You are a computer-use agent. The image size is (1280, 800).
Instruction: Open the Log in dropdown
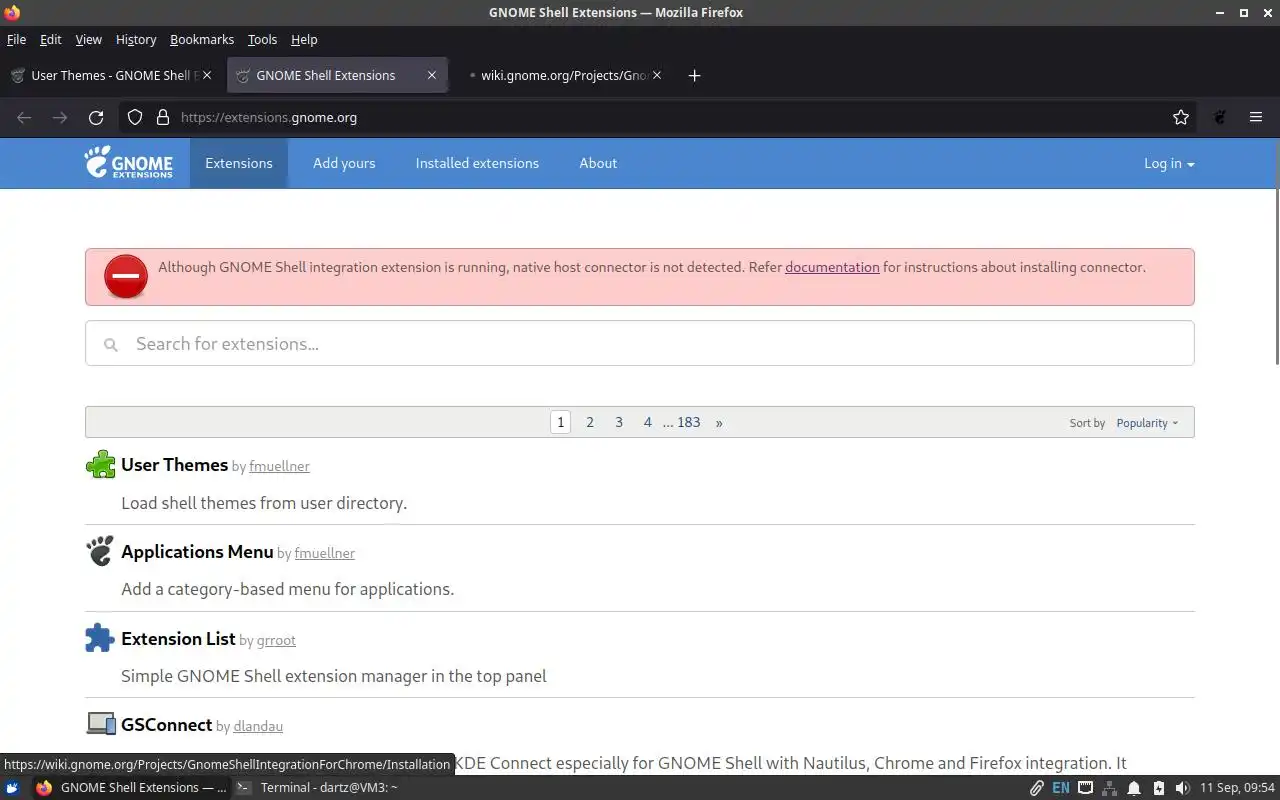(1169, 163)
